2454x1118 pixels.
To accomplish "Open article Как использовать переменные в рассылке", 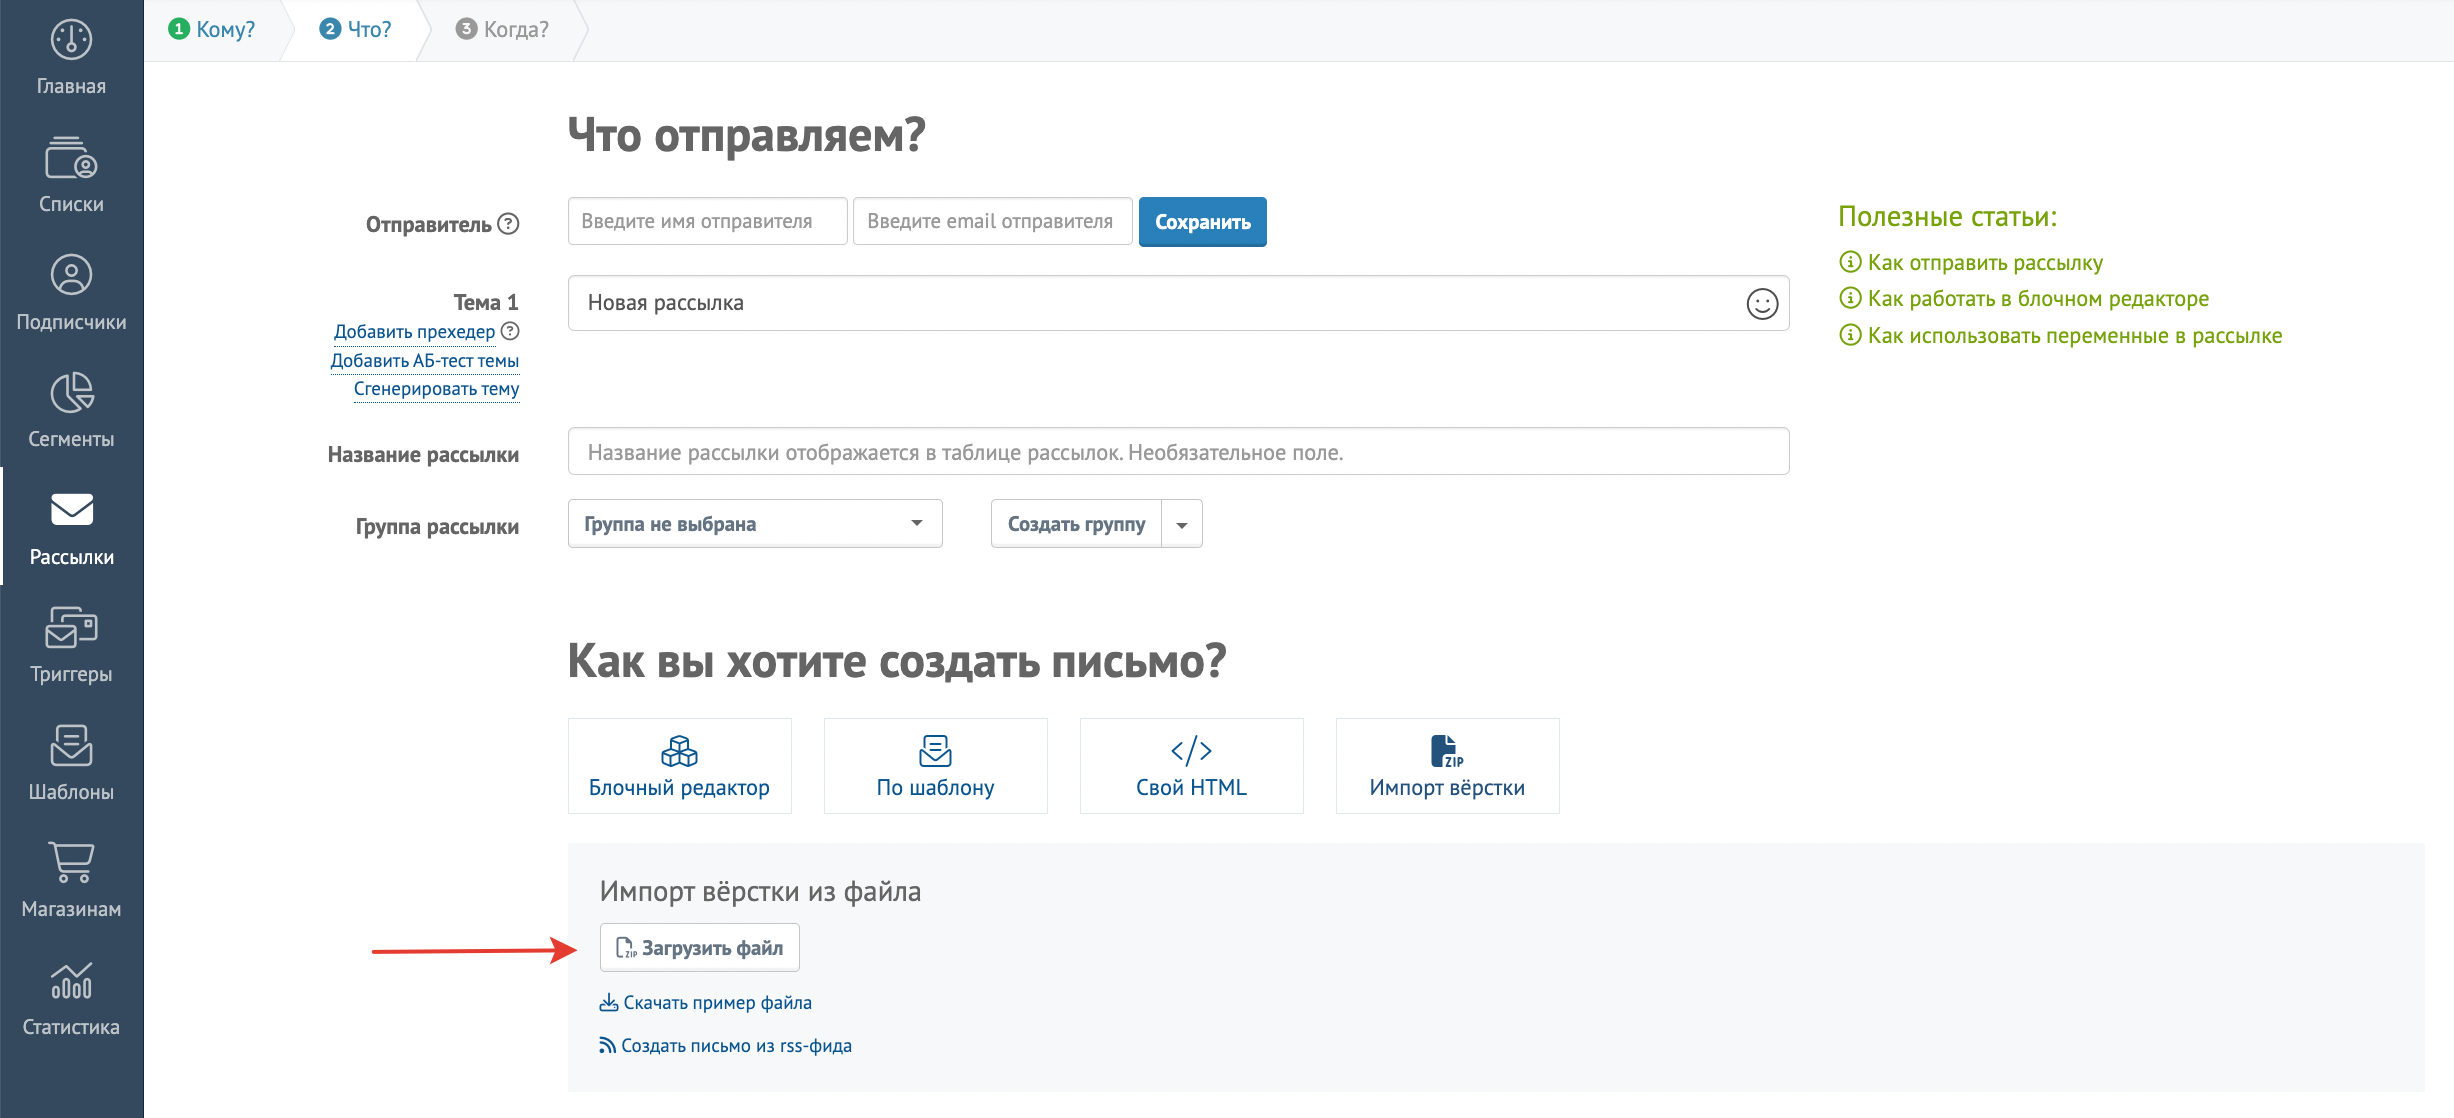I will click(x=2075, y=335).
